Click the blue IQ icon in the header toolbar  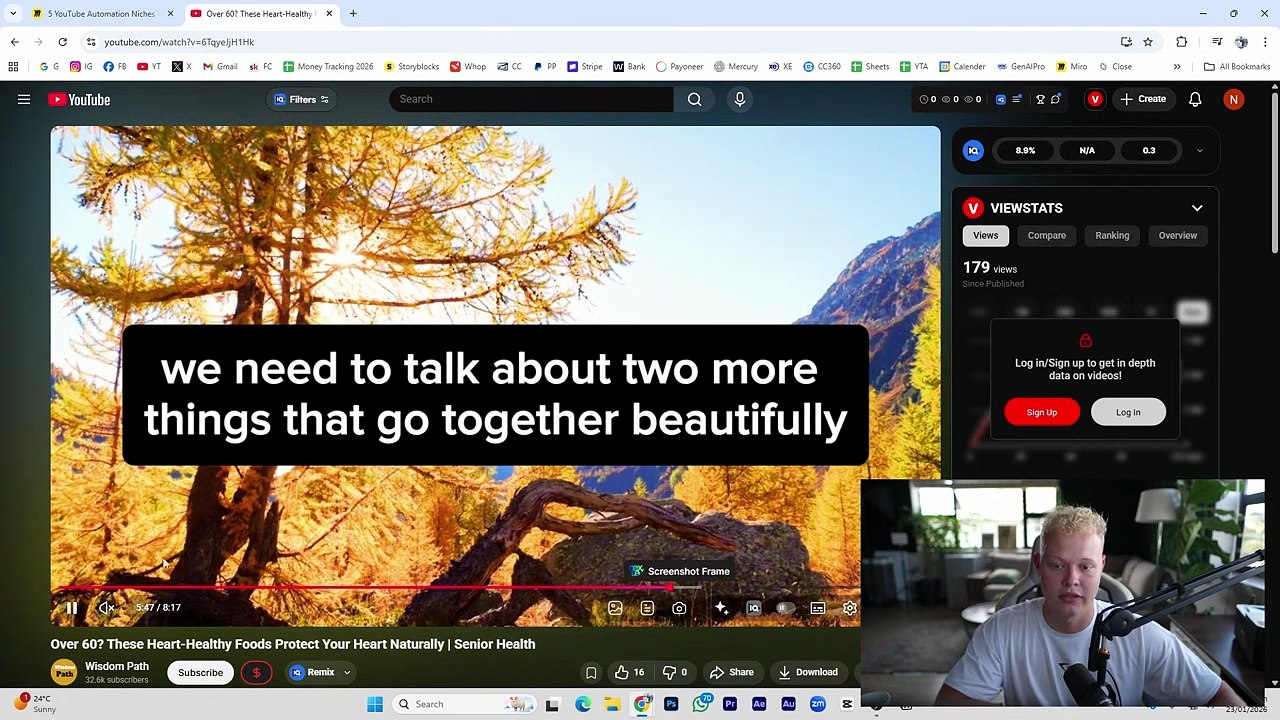(x=1000, y=99)
